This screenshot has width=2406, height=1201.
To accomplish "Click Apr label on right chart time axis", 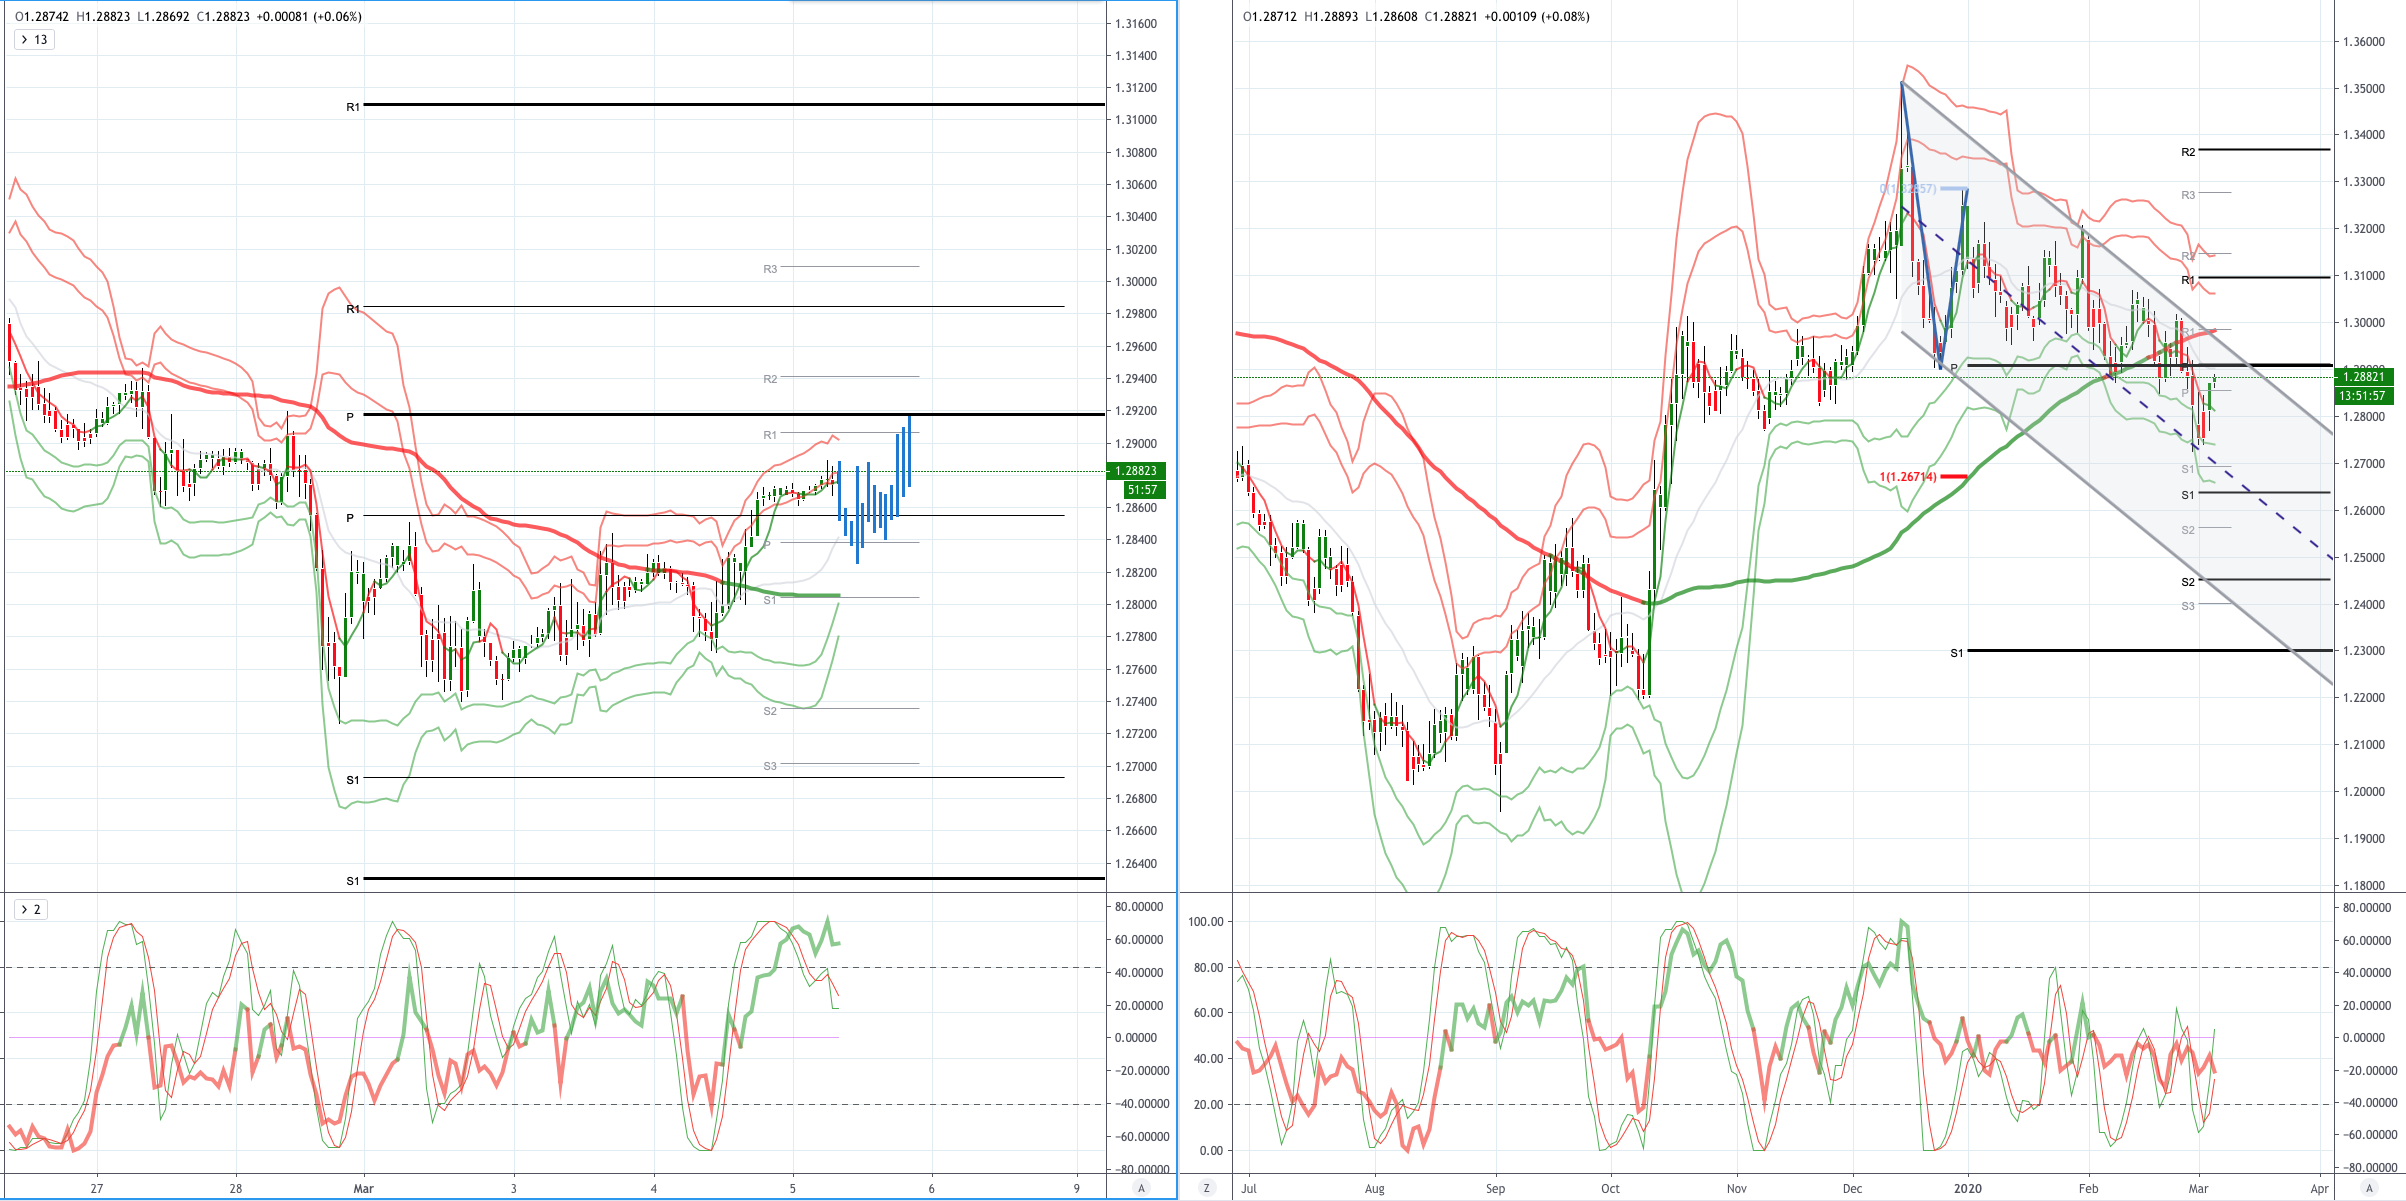I will pyautogui.click(x=2320, y=1189).
